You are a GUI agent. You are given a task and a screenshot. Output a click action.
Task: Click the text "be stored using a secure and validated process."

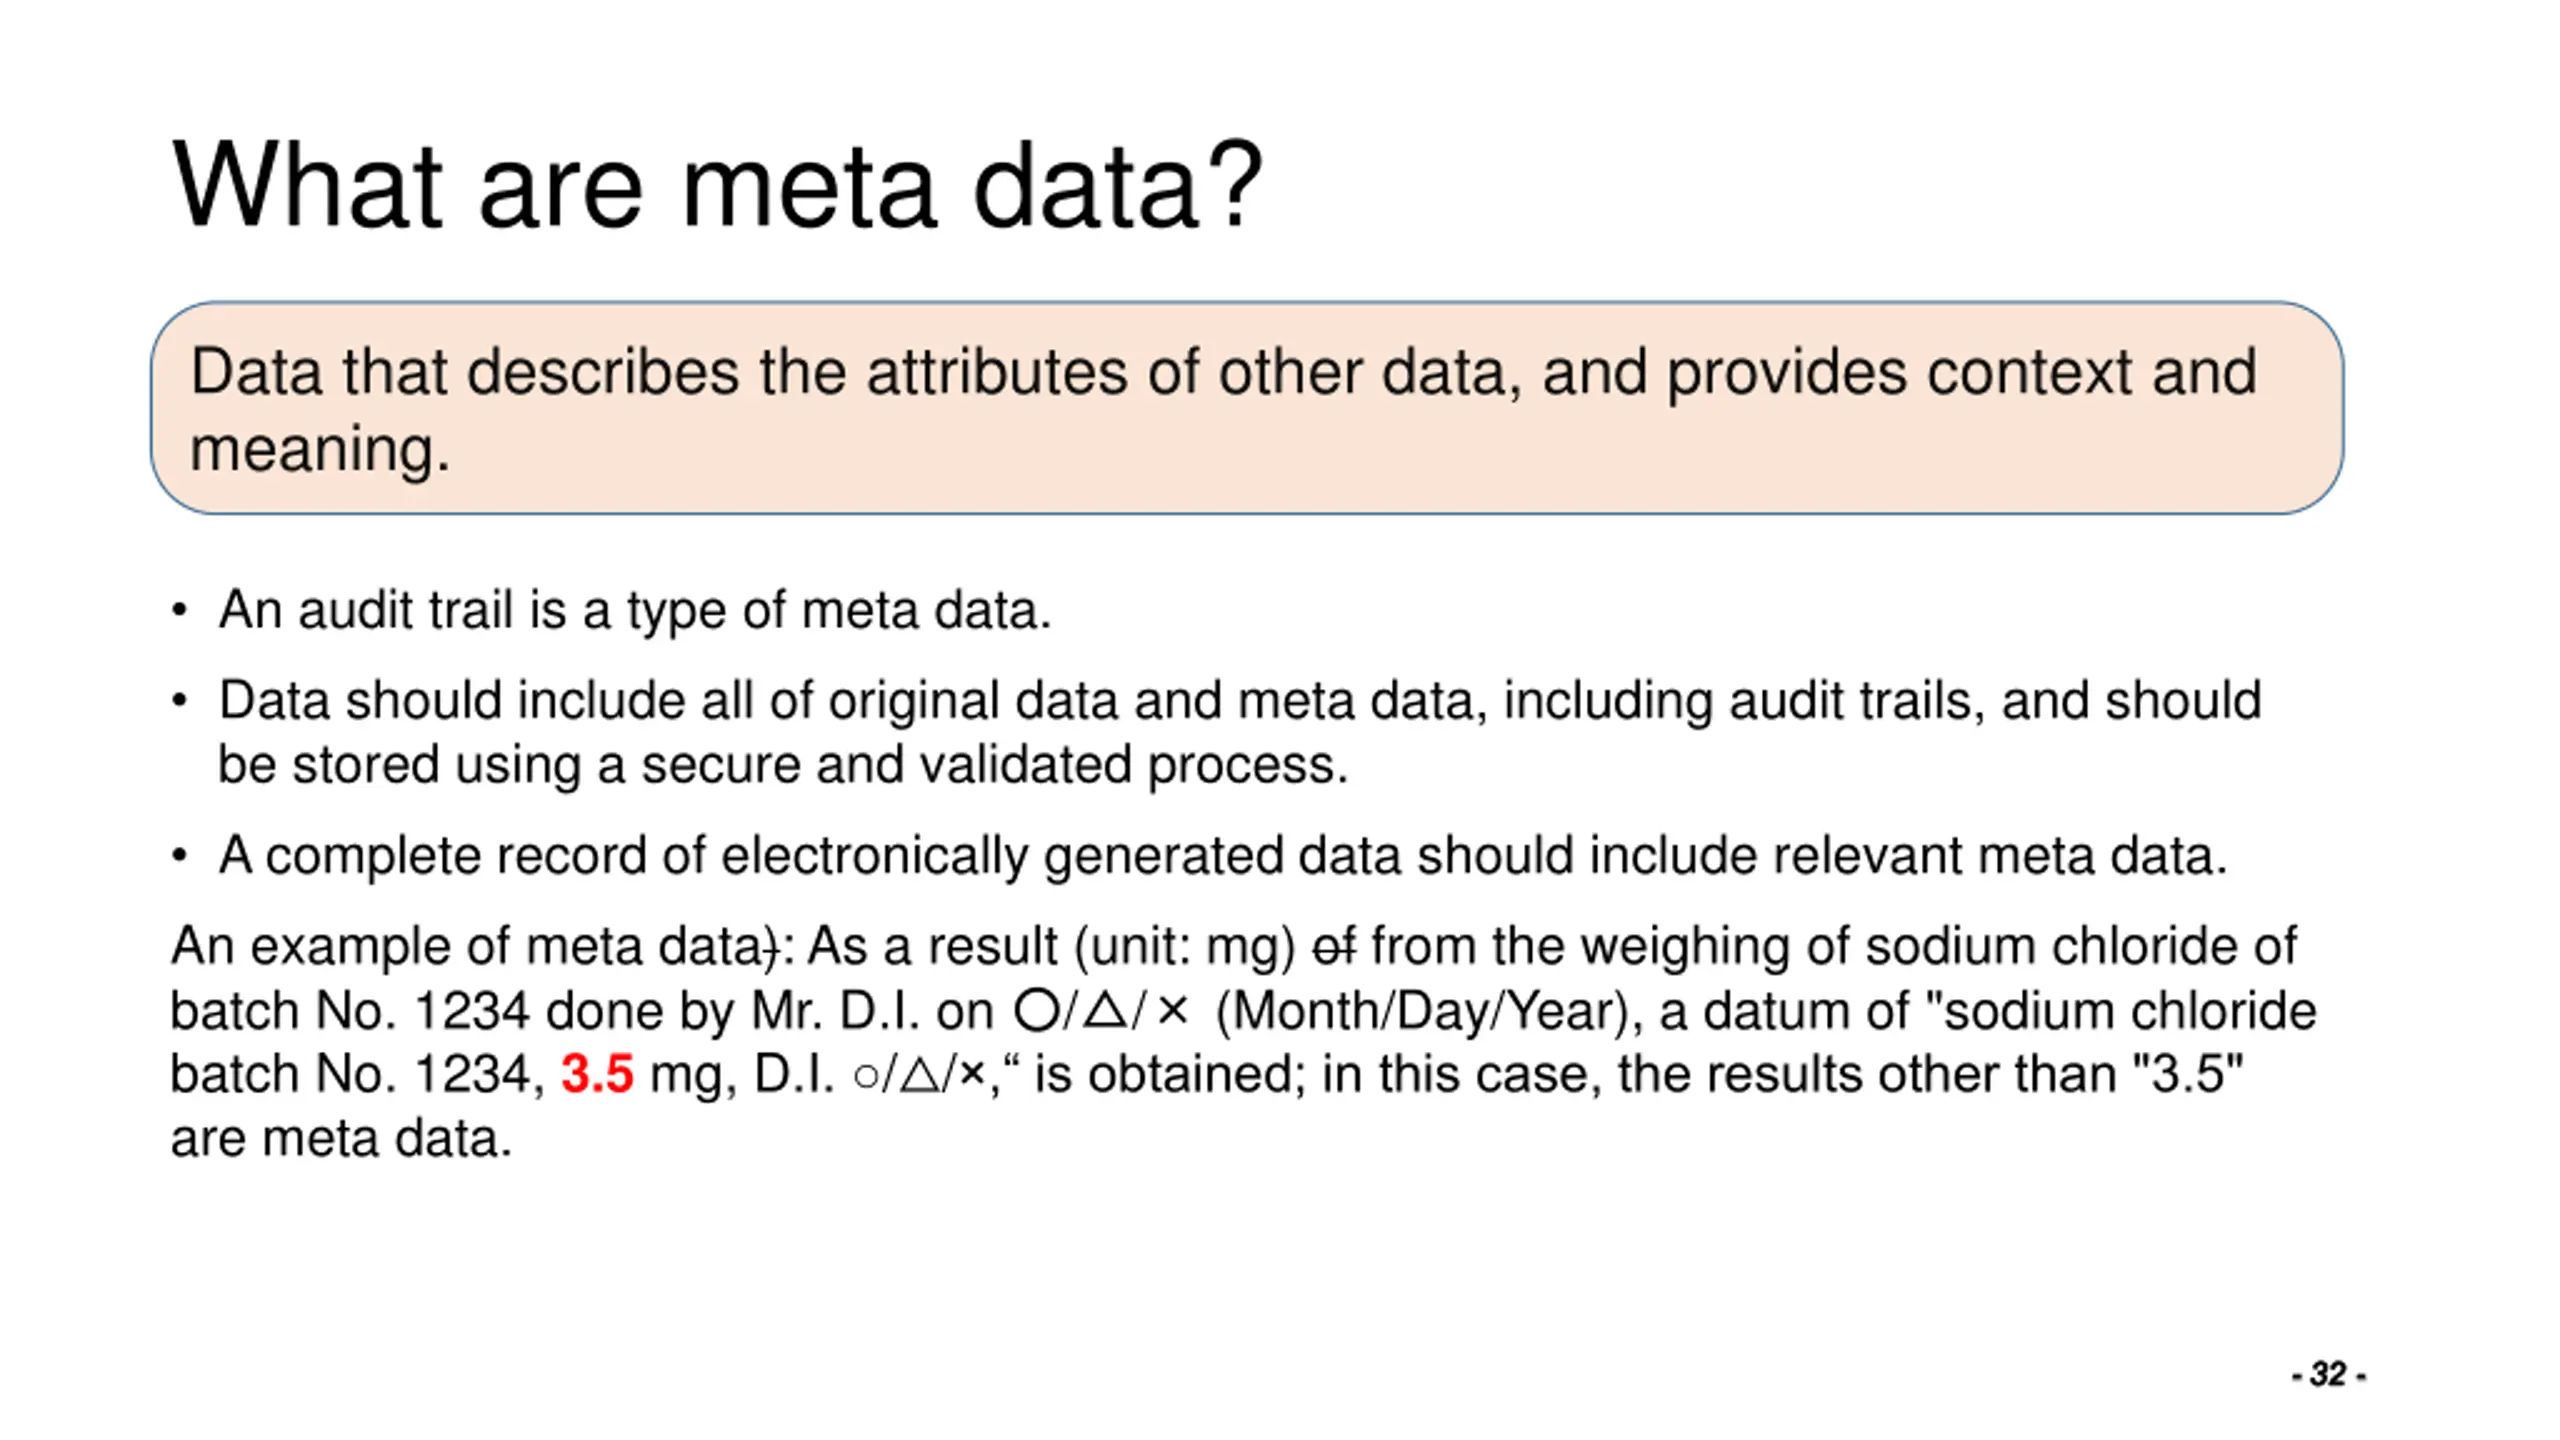pos(784,765)
